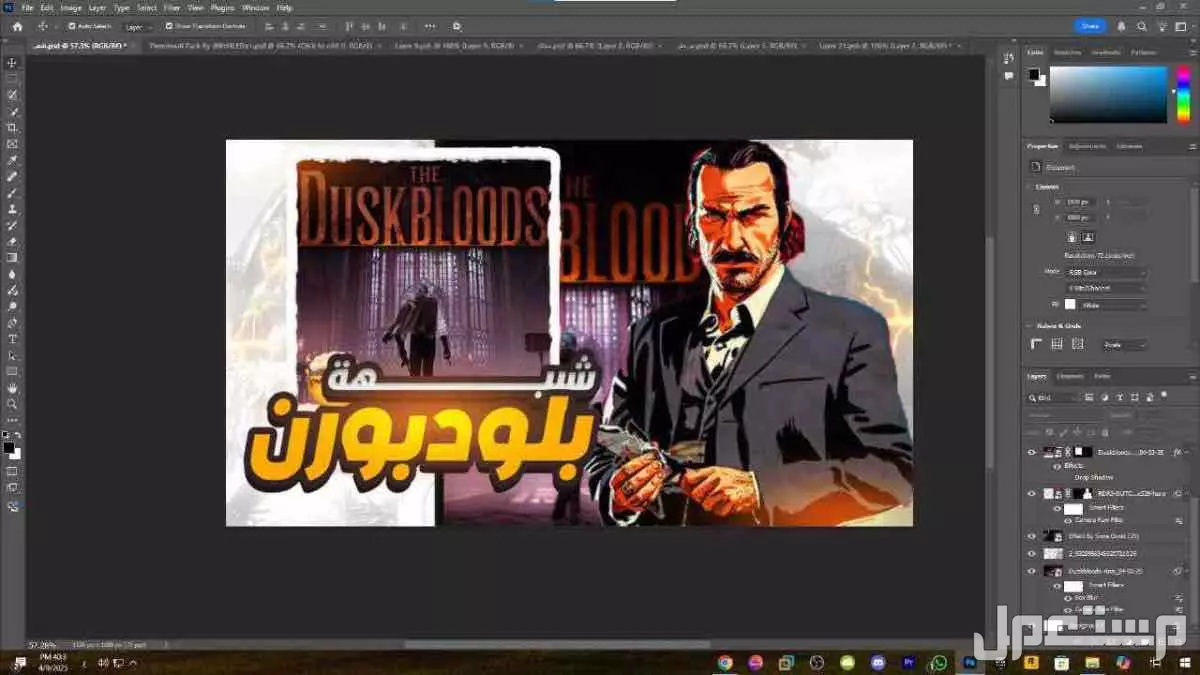Switch to the Channels panel tab
The image size is (1200, 675).
point(1070,376)
